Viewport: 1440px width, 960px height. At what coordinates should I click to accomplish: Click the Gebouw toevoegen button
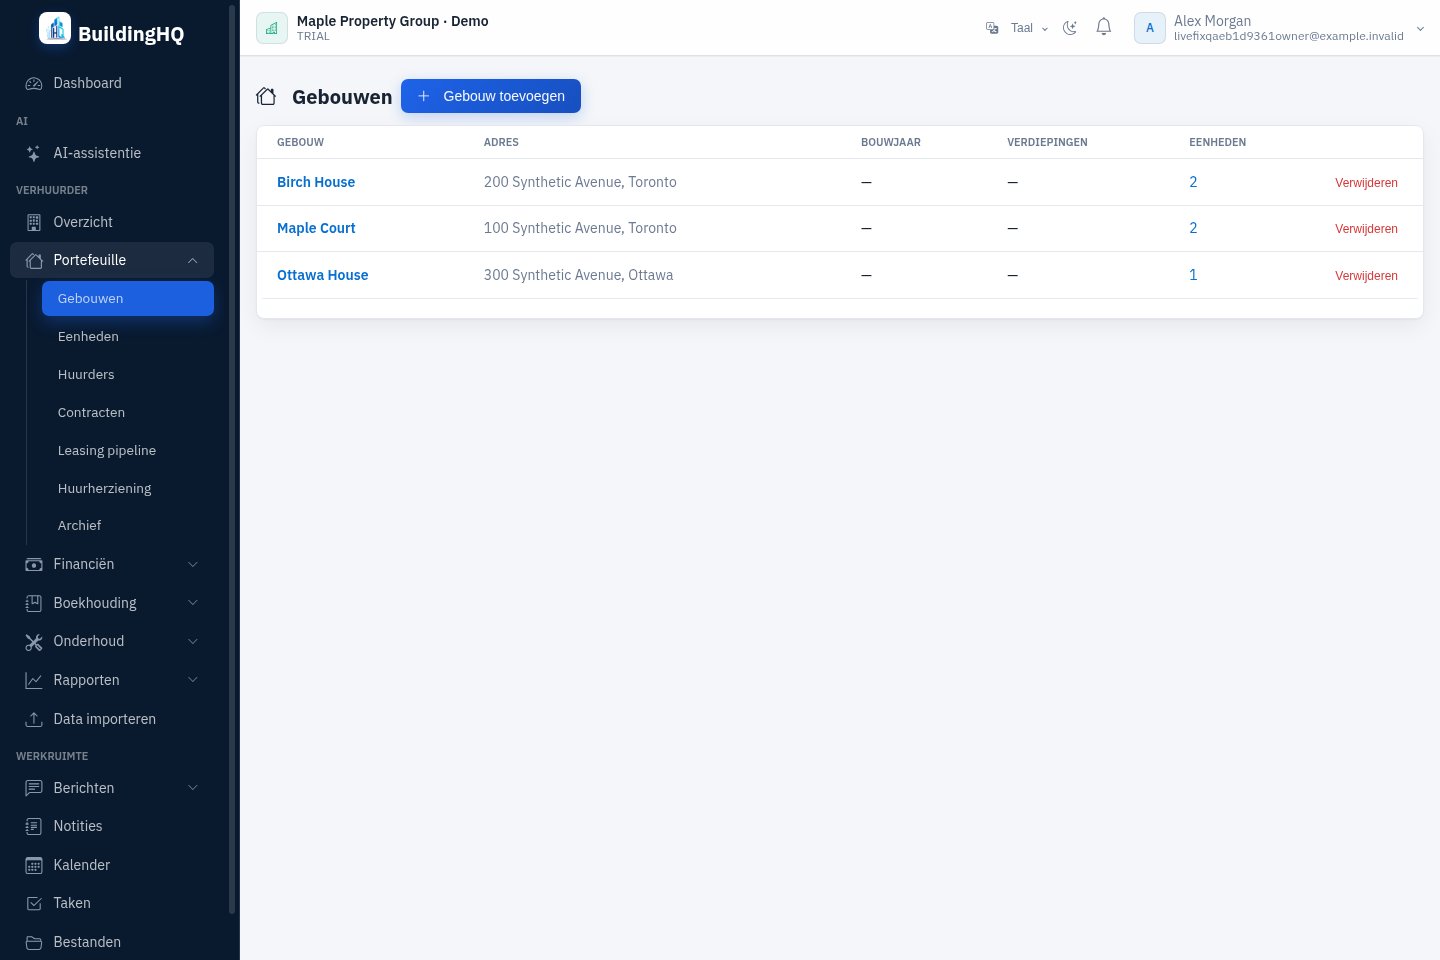(491, 96)
